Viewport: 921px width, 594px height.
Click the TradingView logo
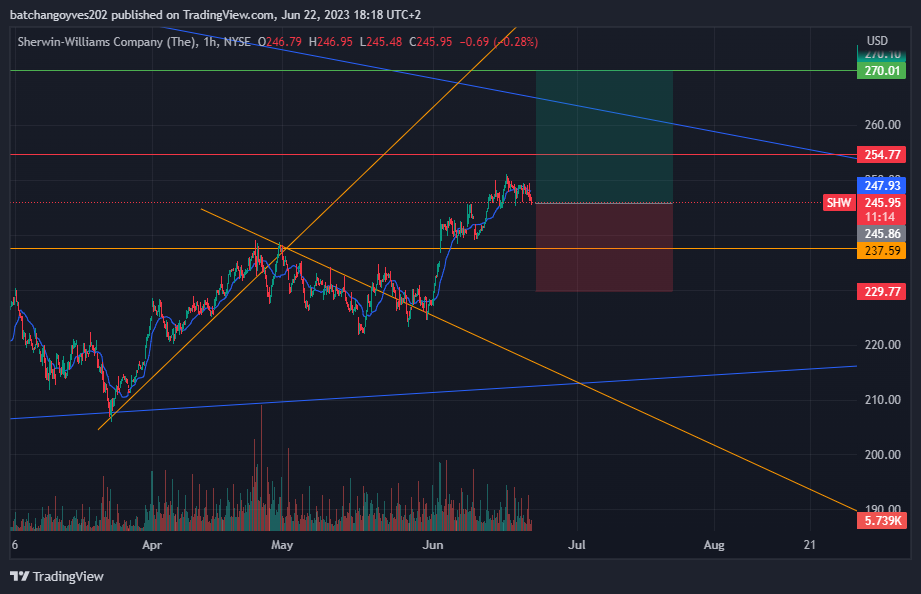pos(57,576)
